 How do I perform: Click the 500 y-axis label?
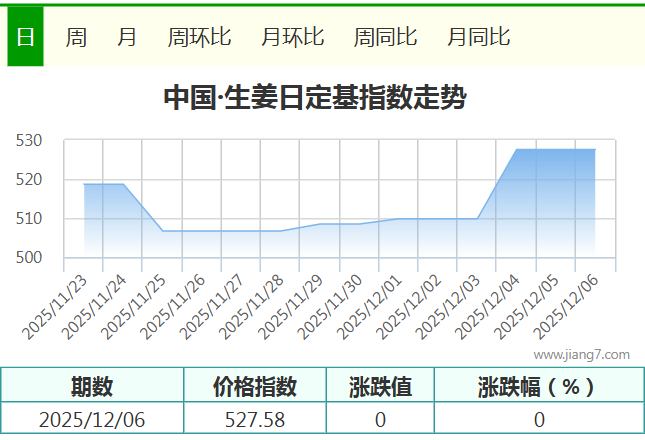click(x=29, y=258)
